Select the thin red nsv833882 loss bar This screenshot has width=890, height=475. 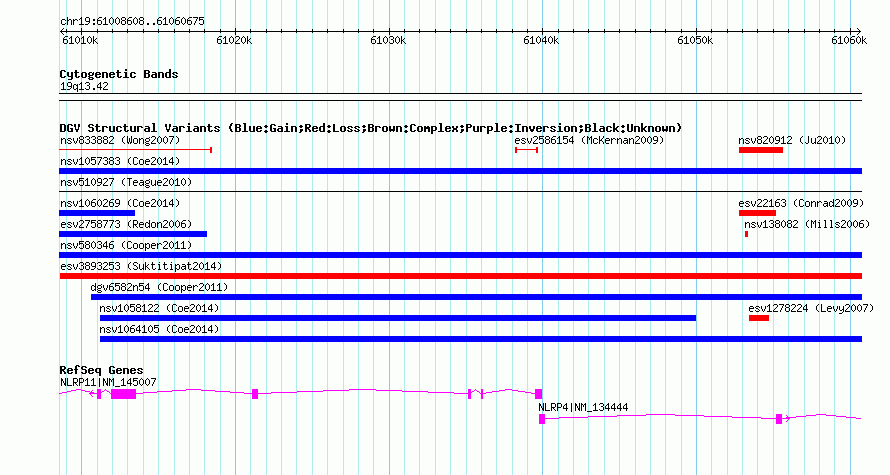136,150
